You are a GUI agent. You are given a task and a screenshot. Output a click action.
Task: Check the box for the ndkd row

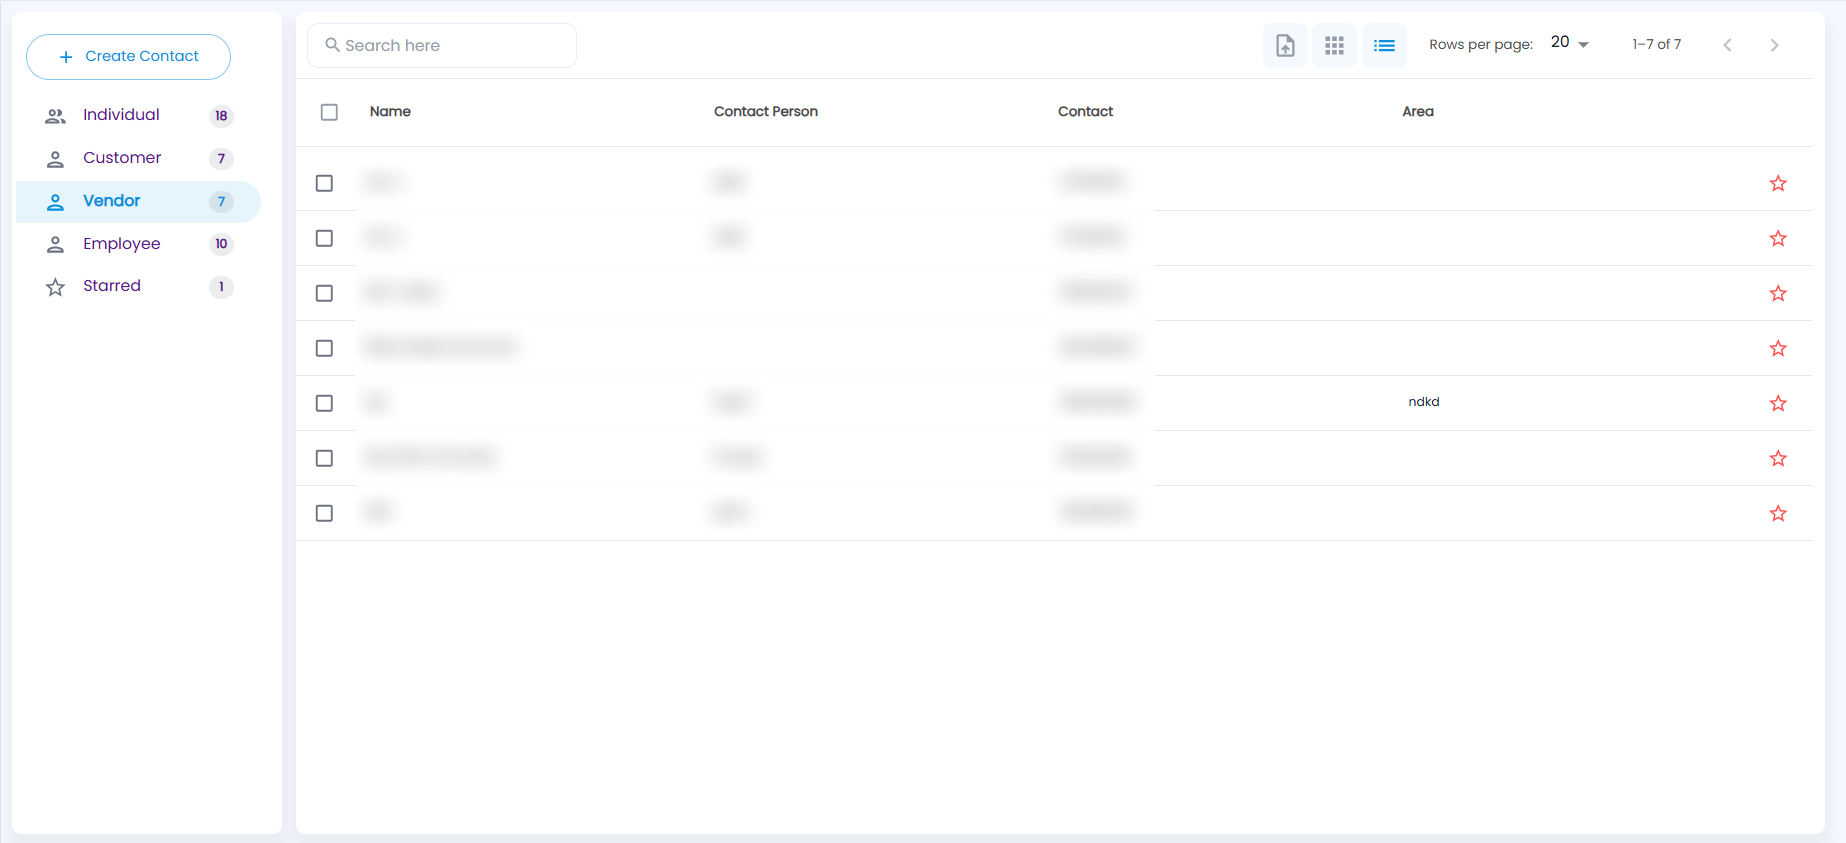[x=324, y=403]
